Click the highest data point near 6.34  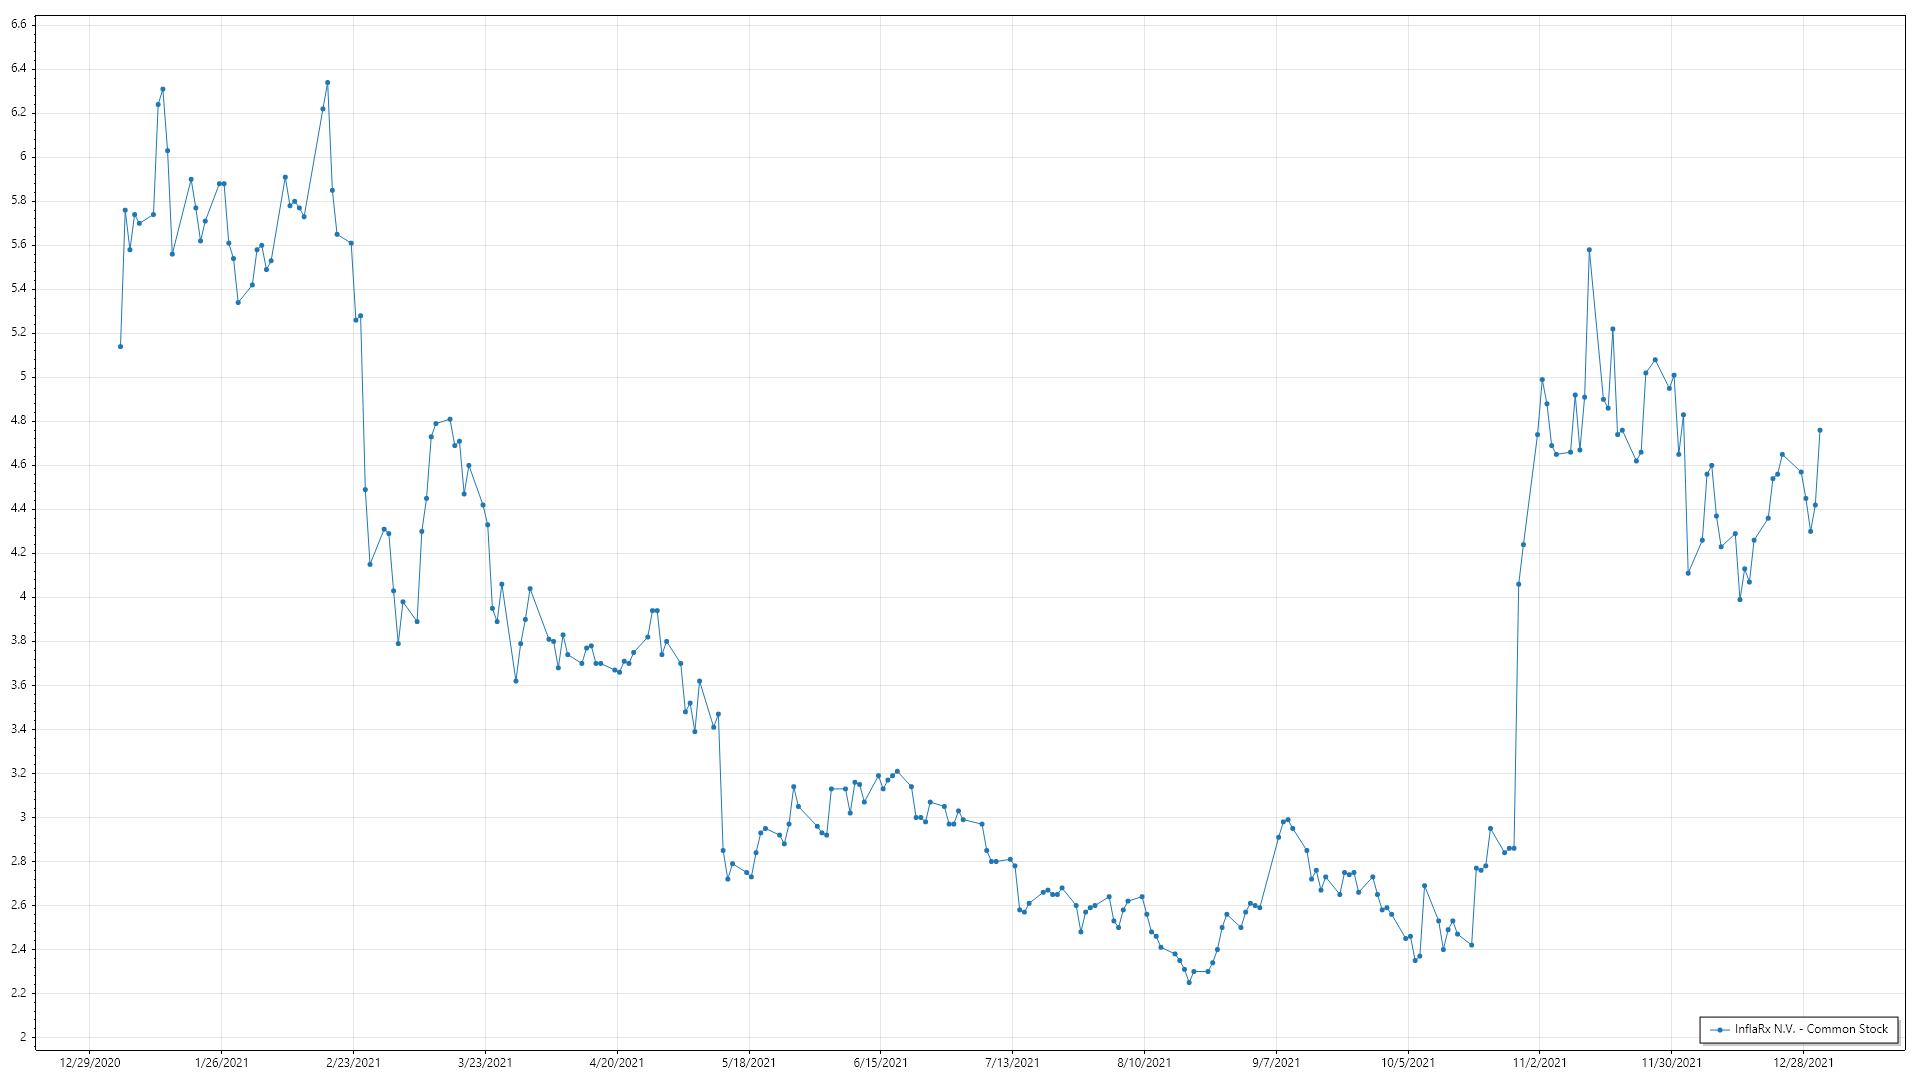(x=327, y=83)
